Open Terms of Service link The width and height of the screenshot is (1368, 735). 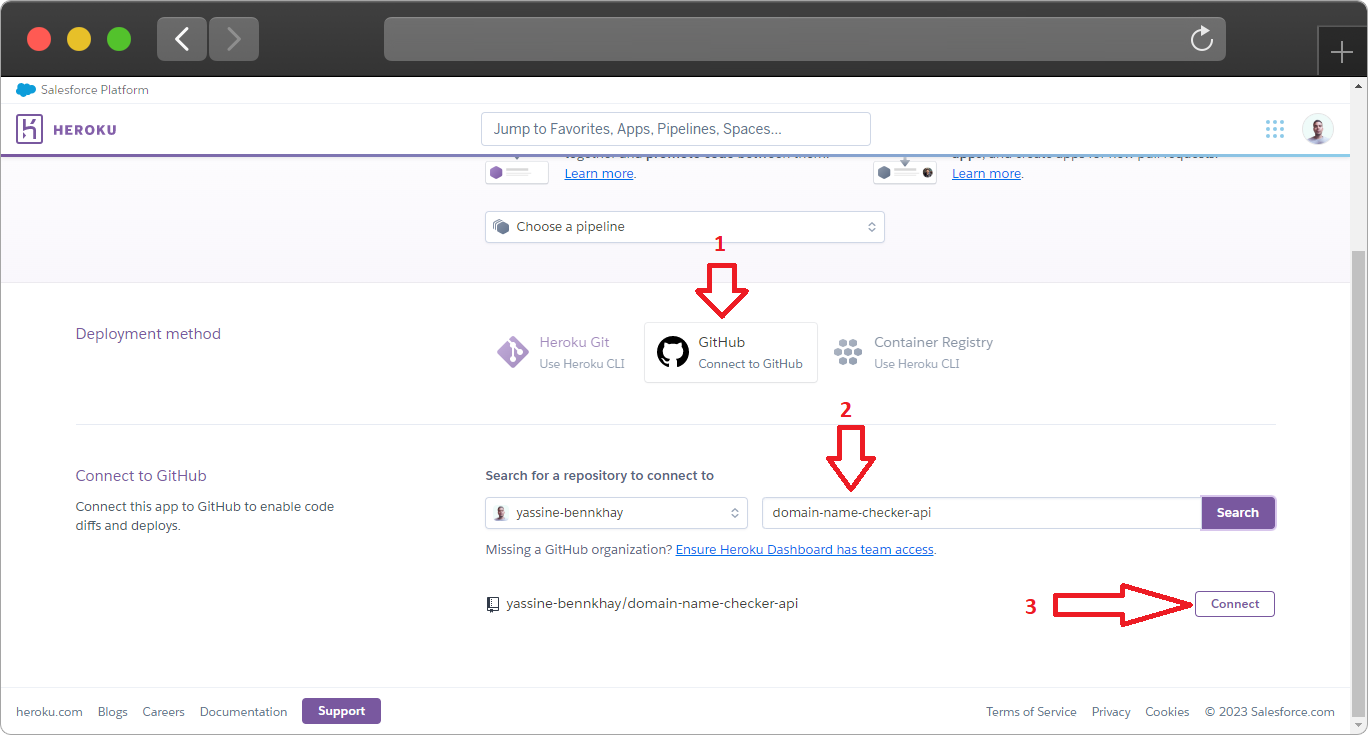(1031, 712)
